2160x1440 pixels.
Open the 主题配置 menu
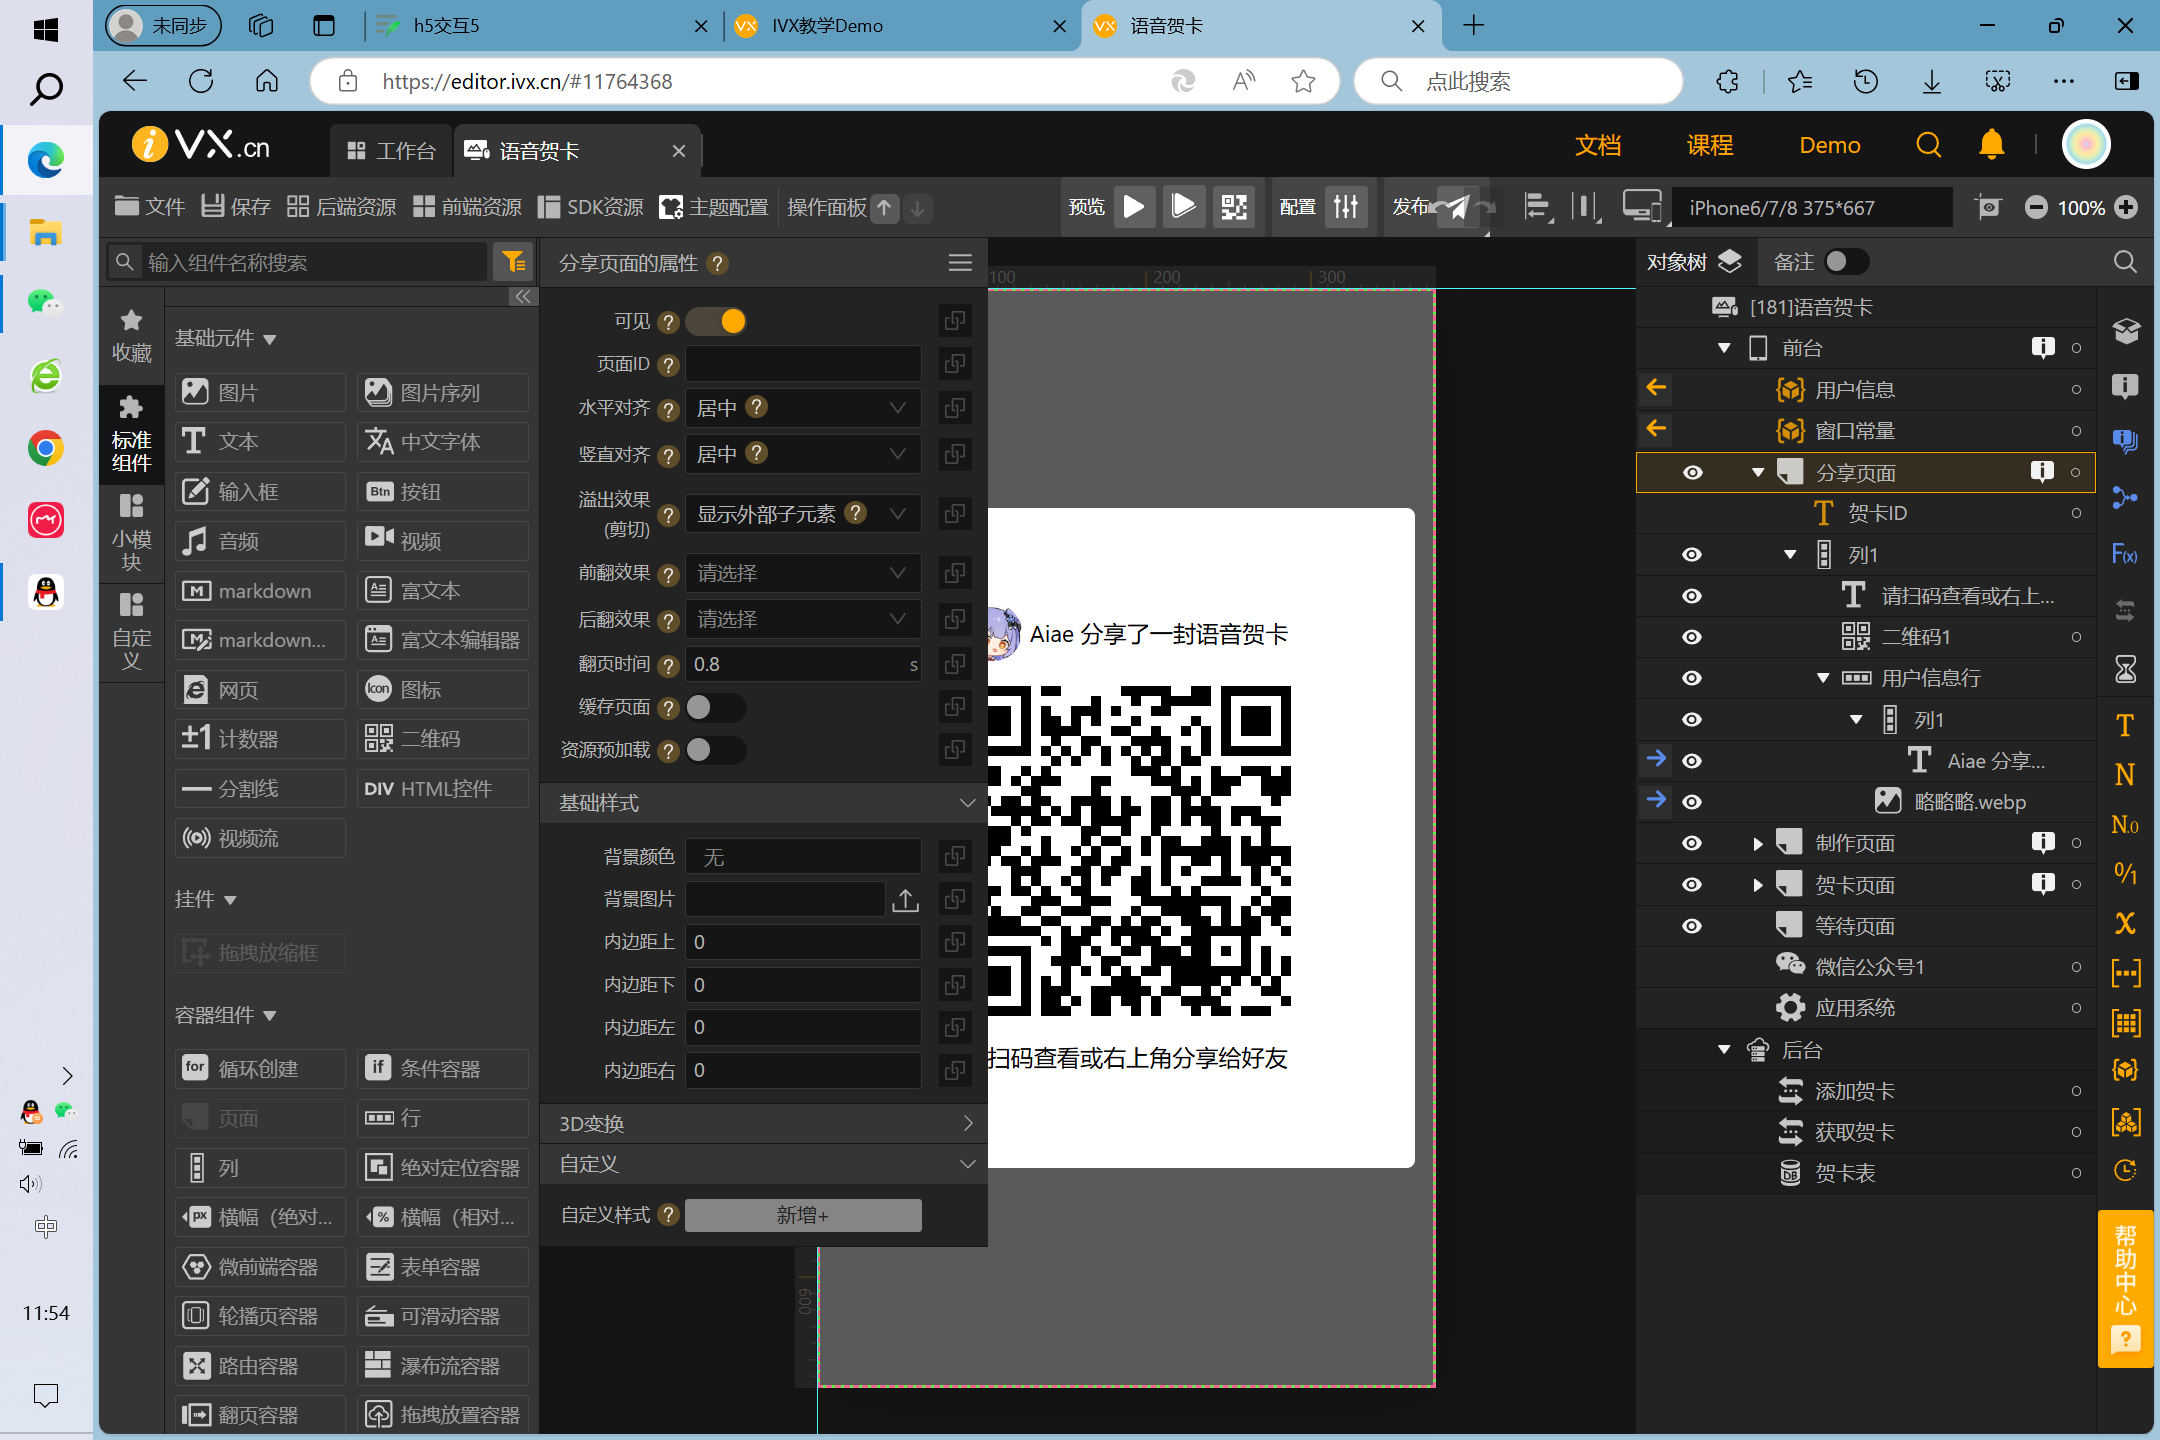pos(714,207)
